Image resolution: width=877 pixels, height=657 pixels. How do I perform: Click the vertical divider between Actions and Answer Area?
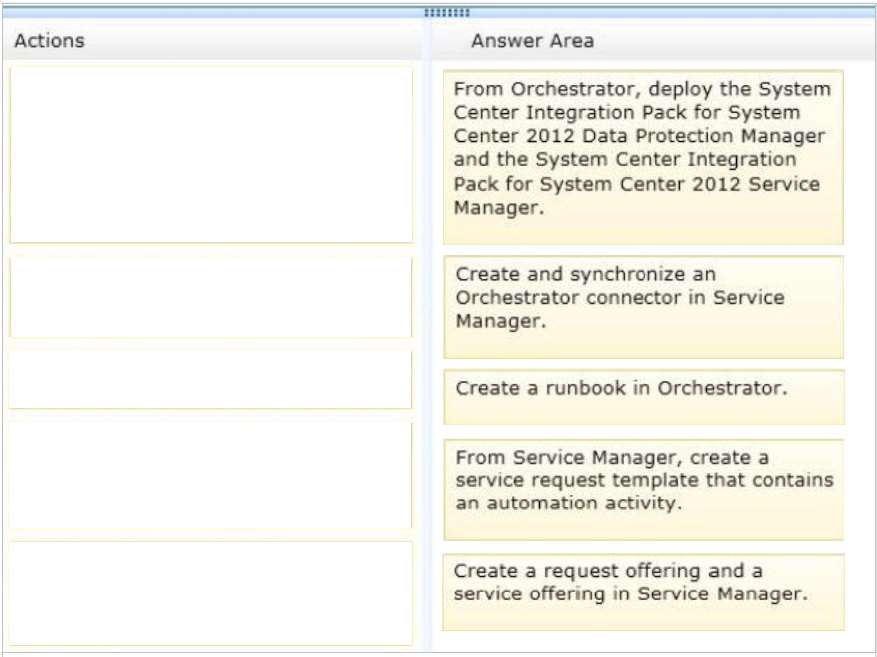[x=428, y=335]
